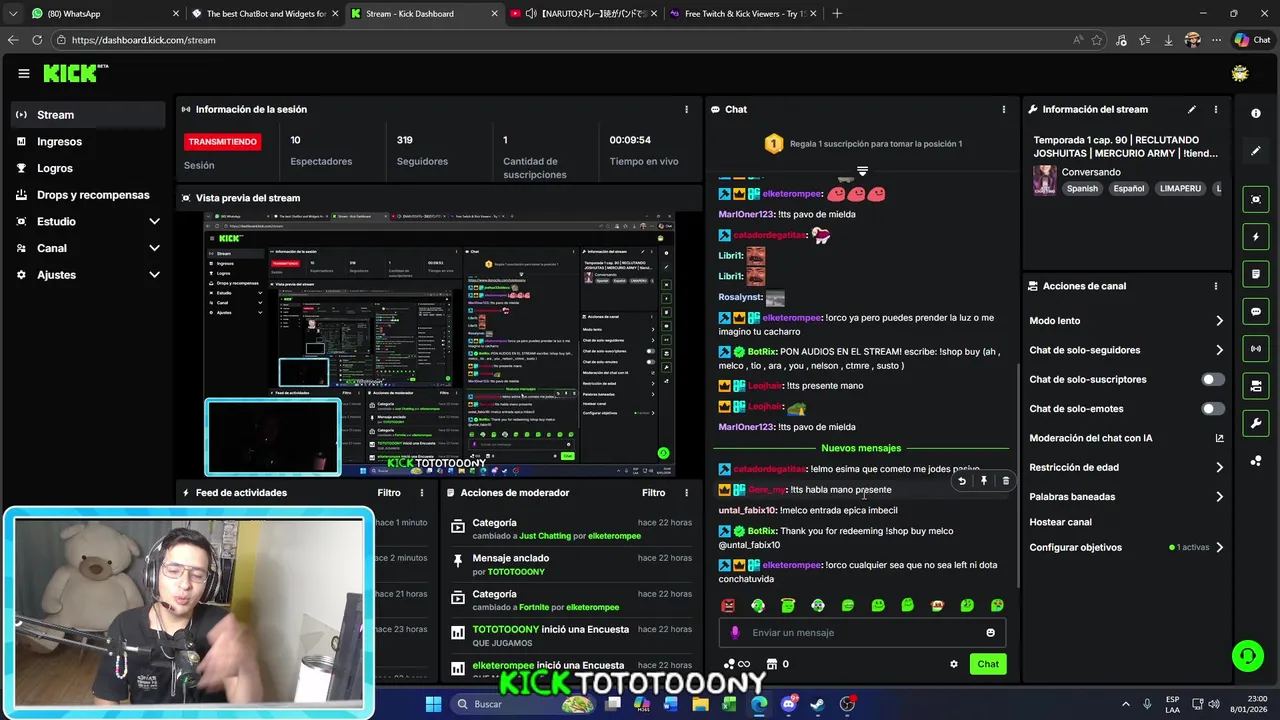Screen dimensions: 1280x720
Task: Open Información del stream three-dot menu
Action: [x=1216, y=109]
